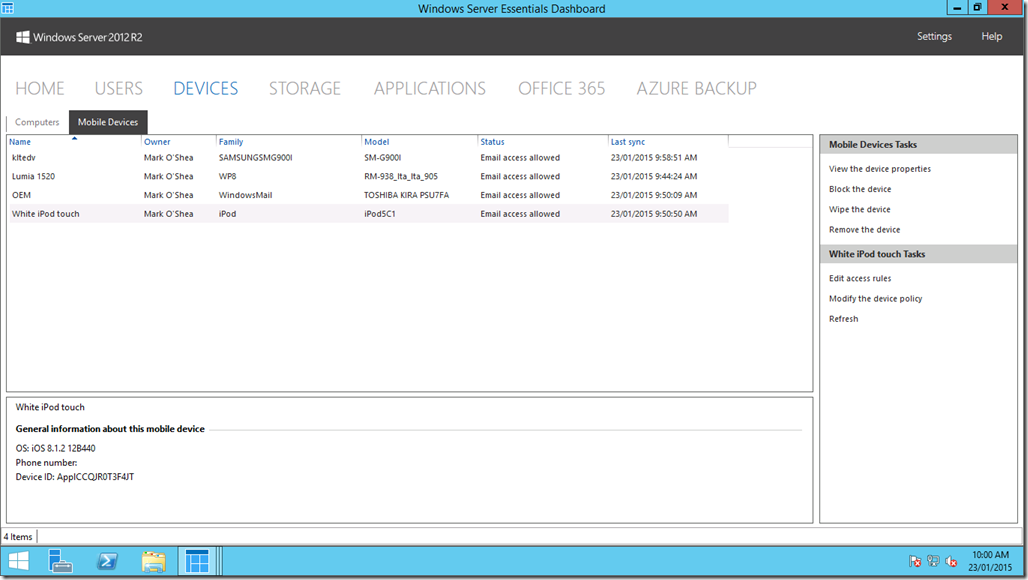The image size is (1028, 580).
Task: Click the Device ID ApplCCQJR0T3F4JT text
Action: click(75, 477)
